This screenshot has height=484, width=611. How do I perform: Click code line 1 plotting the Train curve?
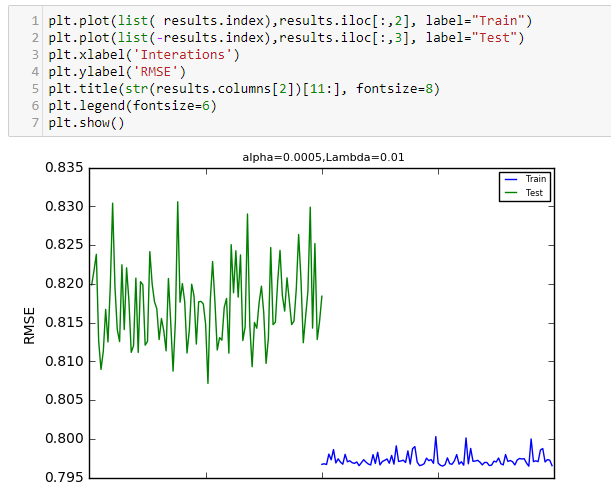pos(290,21)
